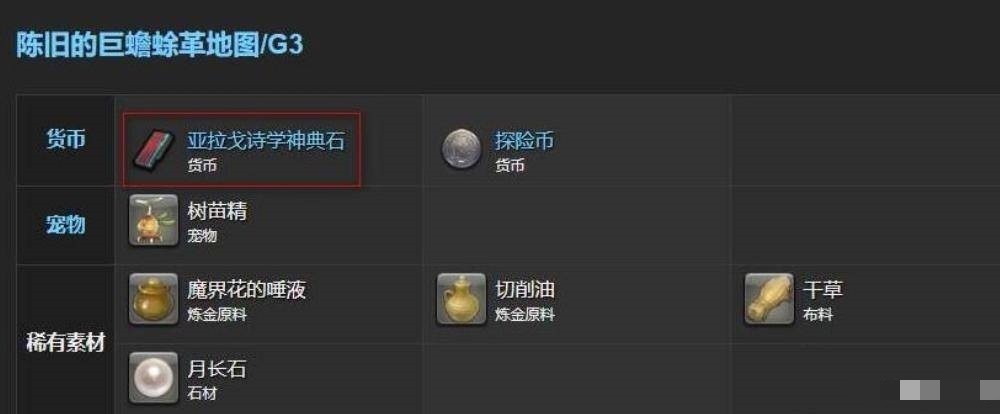Click the 切削油 jug icon
Screen dimensions: 1000x414
coord(461,299)
